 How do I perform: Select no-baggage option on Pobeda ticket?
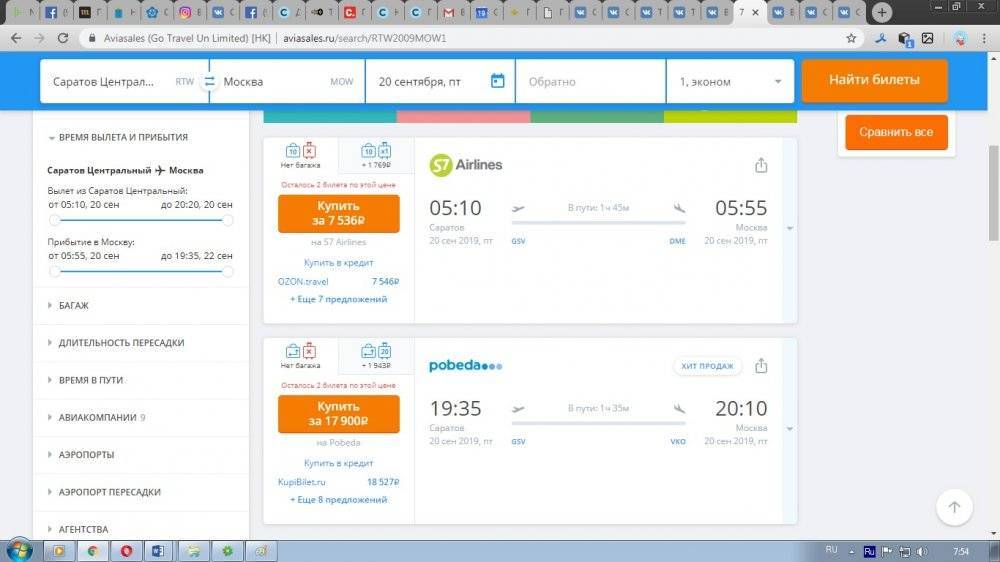pos(300,356)
